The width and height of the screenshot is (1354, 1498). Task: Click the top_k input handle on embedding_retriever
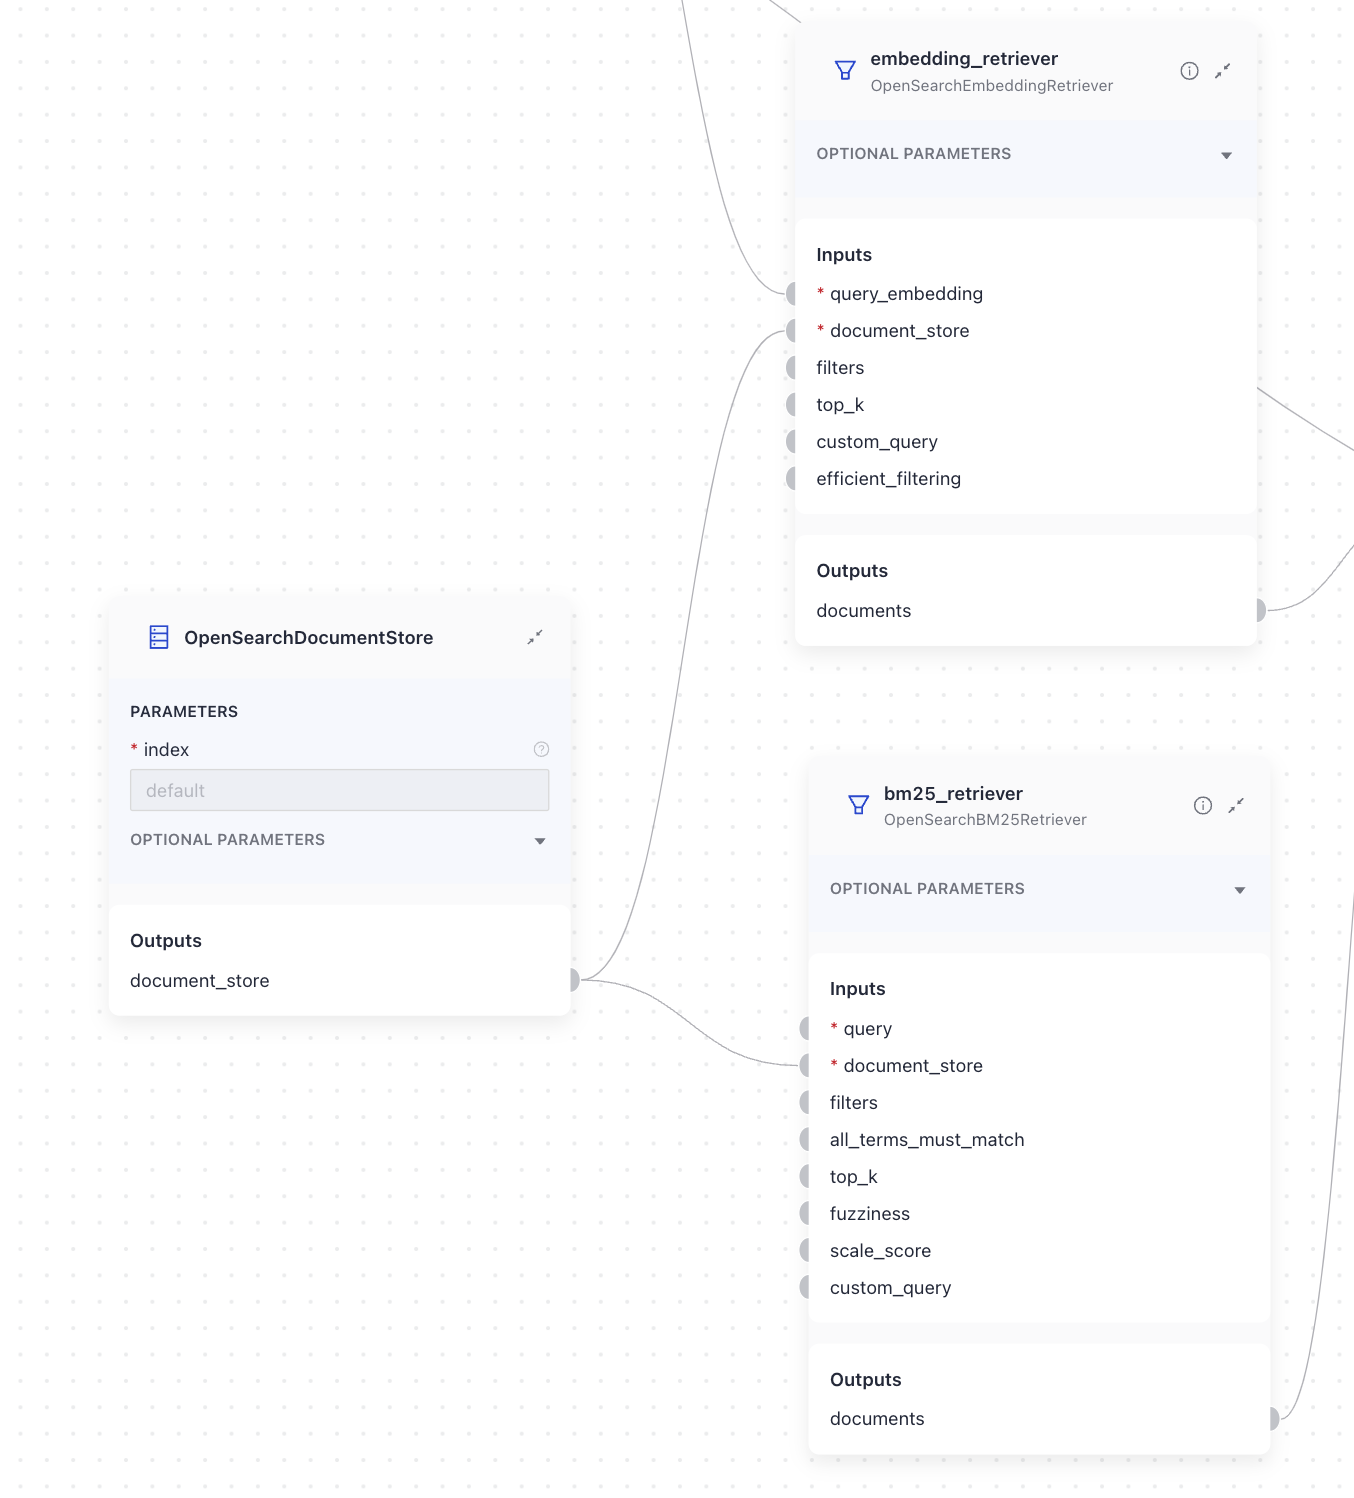(791, 404)
